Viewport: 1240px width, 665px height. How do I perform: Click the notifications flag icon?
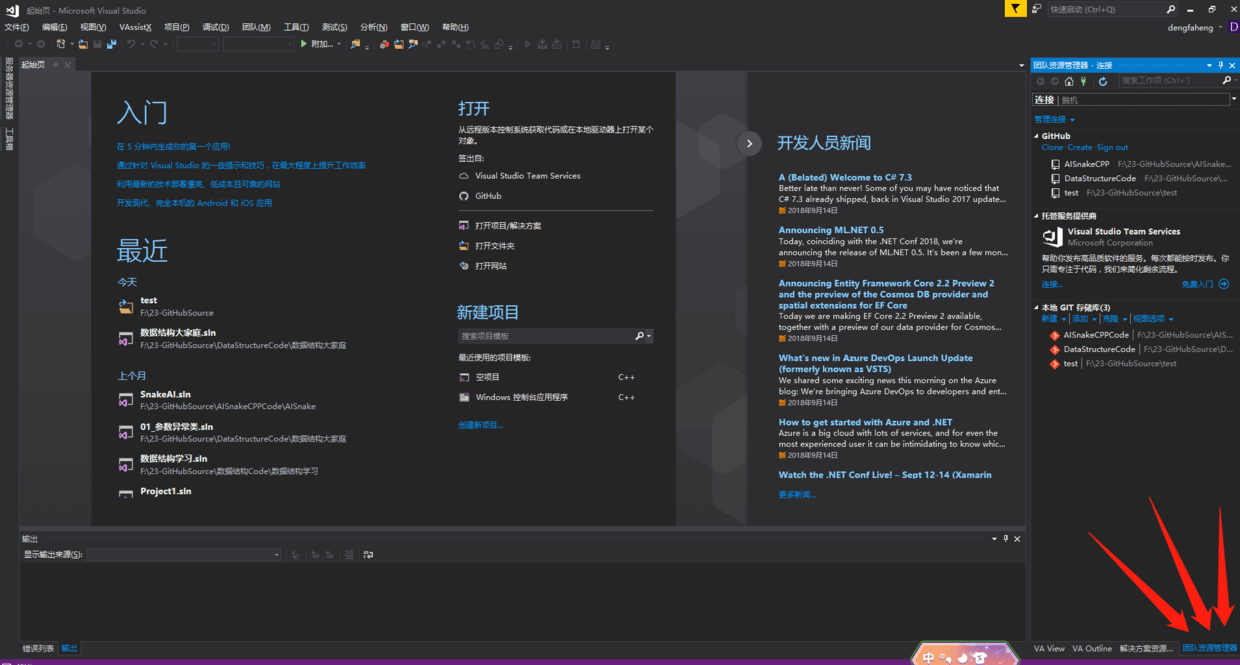coord(1015,9)
